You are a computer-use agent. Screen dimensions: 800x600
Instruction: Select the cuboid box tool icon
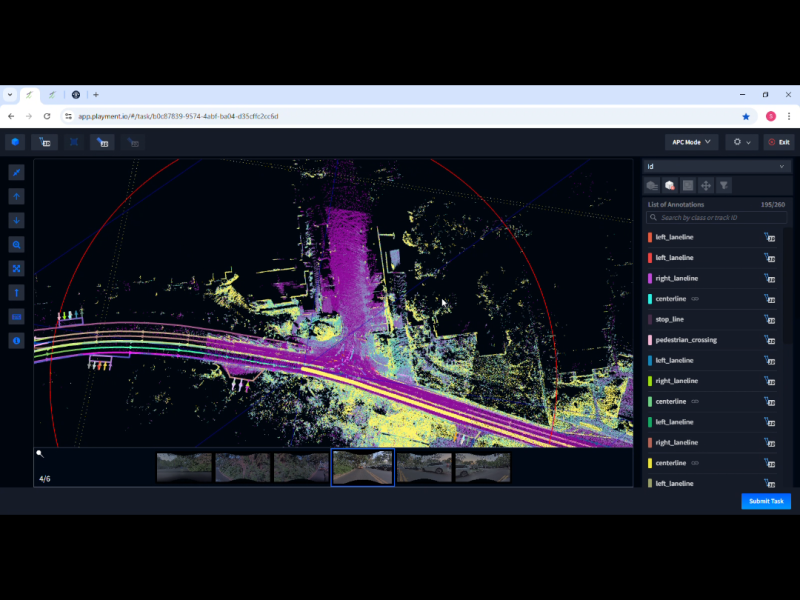point(74,142)
